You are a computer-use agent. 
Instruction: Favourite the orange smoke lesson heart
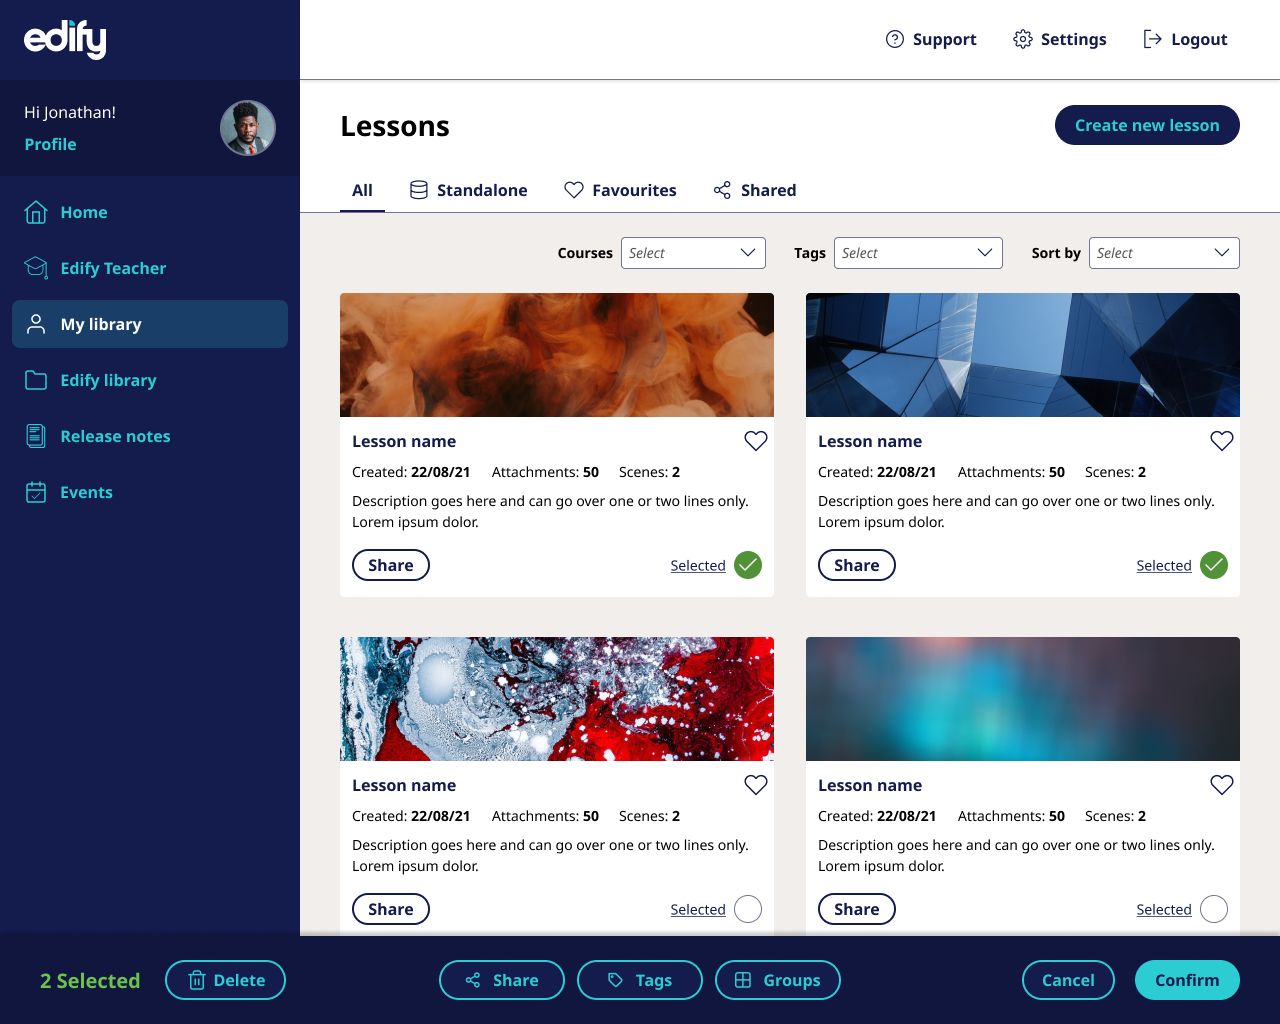pyautogui.click(x=756, y=441)
